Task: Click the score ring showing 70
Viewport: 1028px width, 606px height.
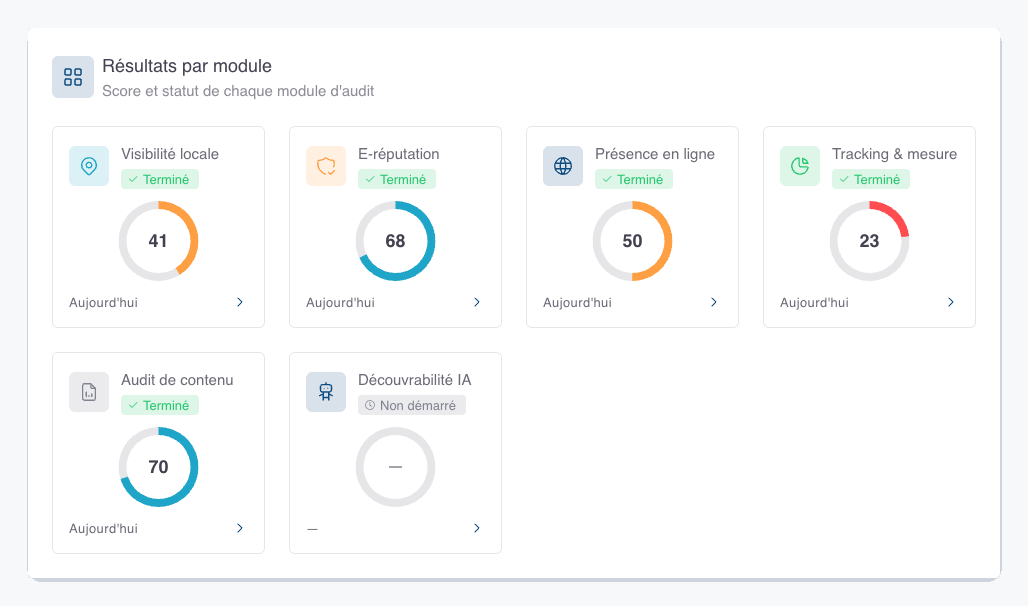Action: [159, 467]
